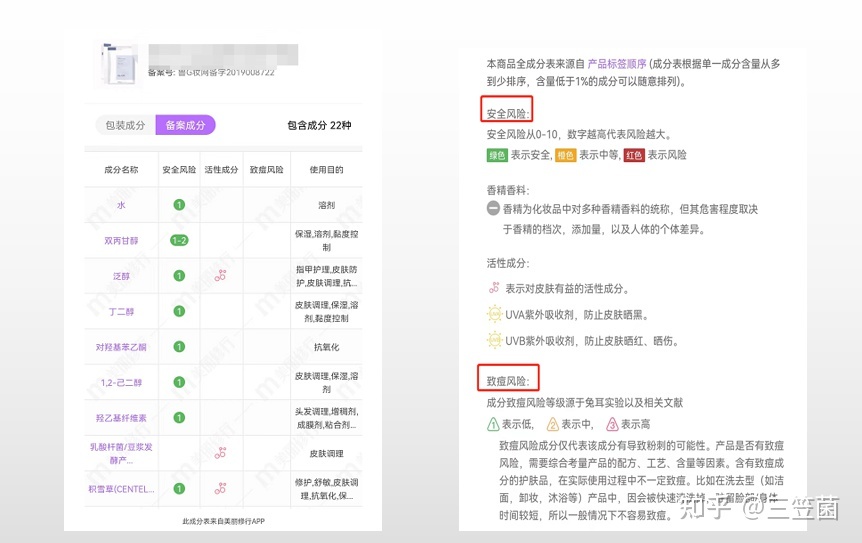Open the 产品标签顺序 link
Viewport: 862px width, 543px height.
(617, 64)
